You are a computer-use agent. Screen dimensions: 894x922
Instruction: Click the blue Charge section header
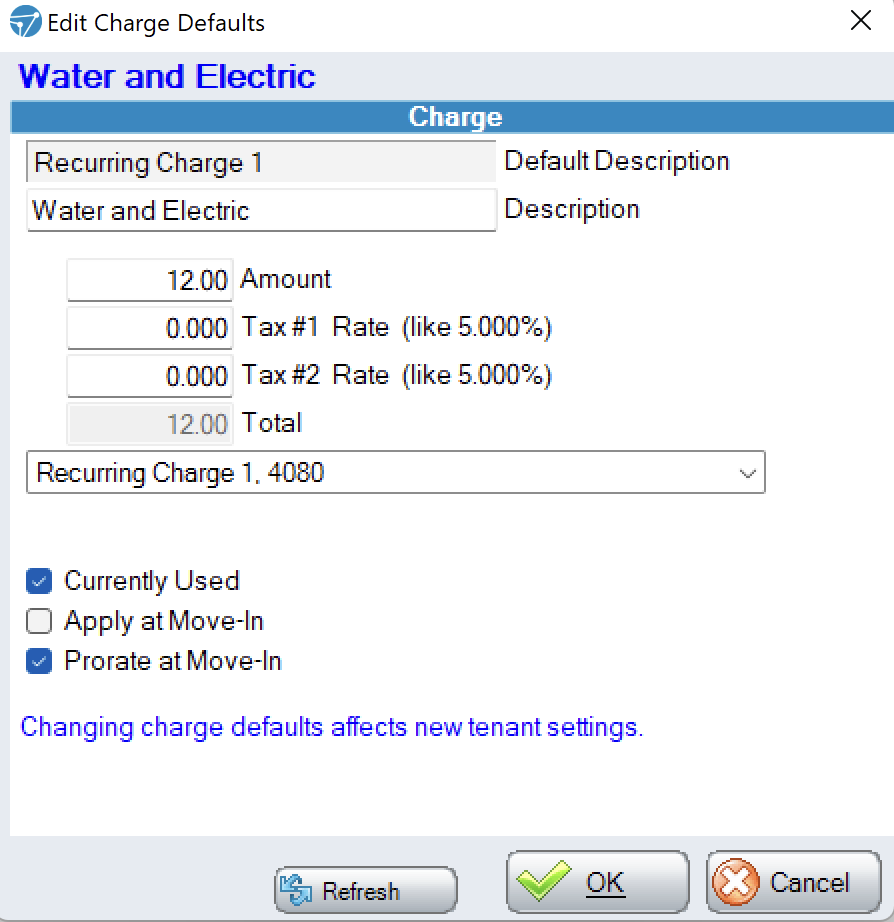click(452, 117)
